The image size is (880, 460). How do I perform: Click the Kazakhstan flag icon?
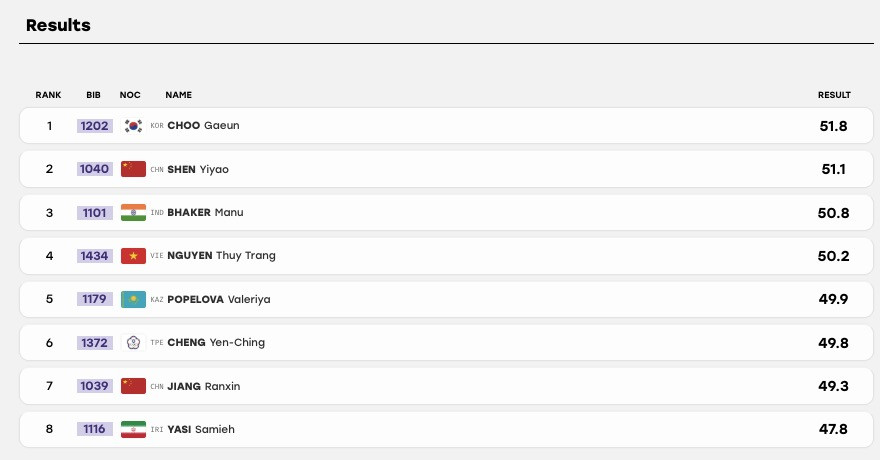click(133, 300)
